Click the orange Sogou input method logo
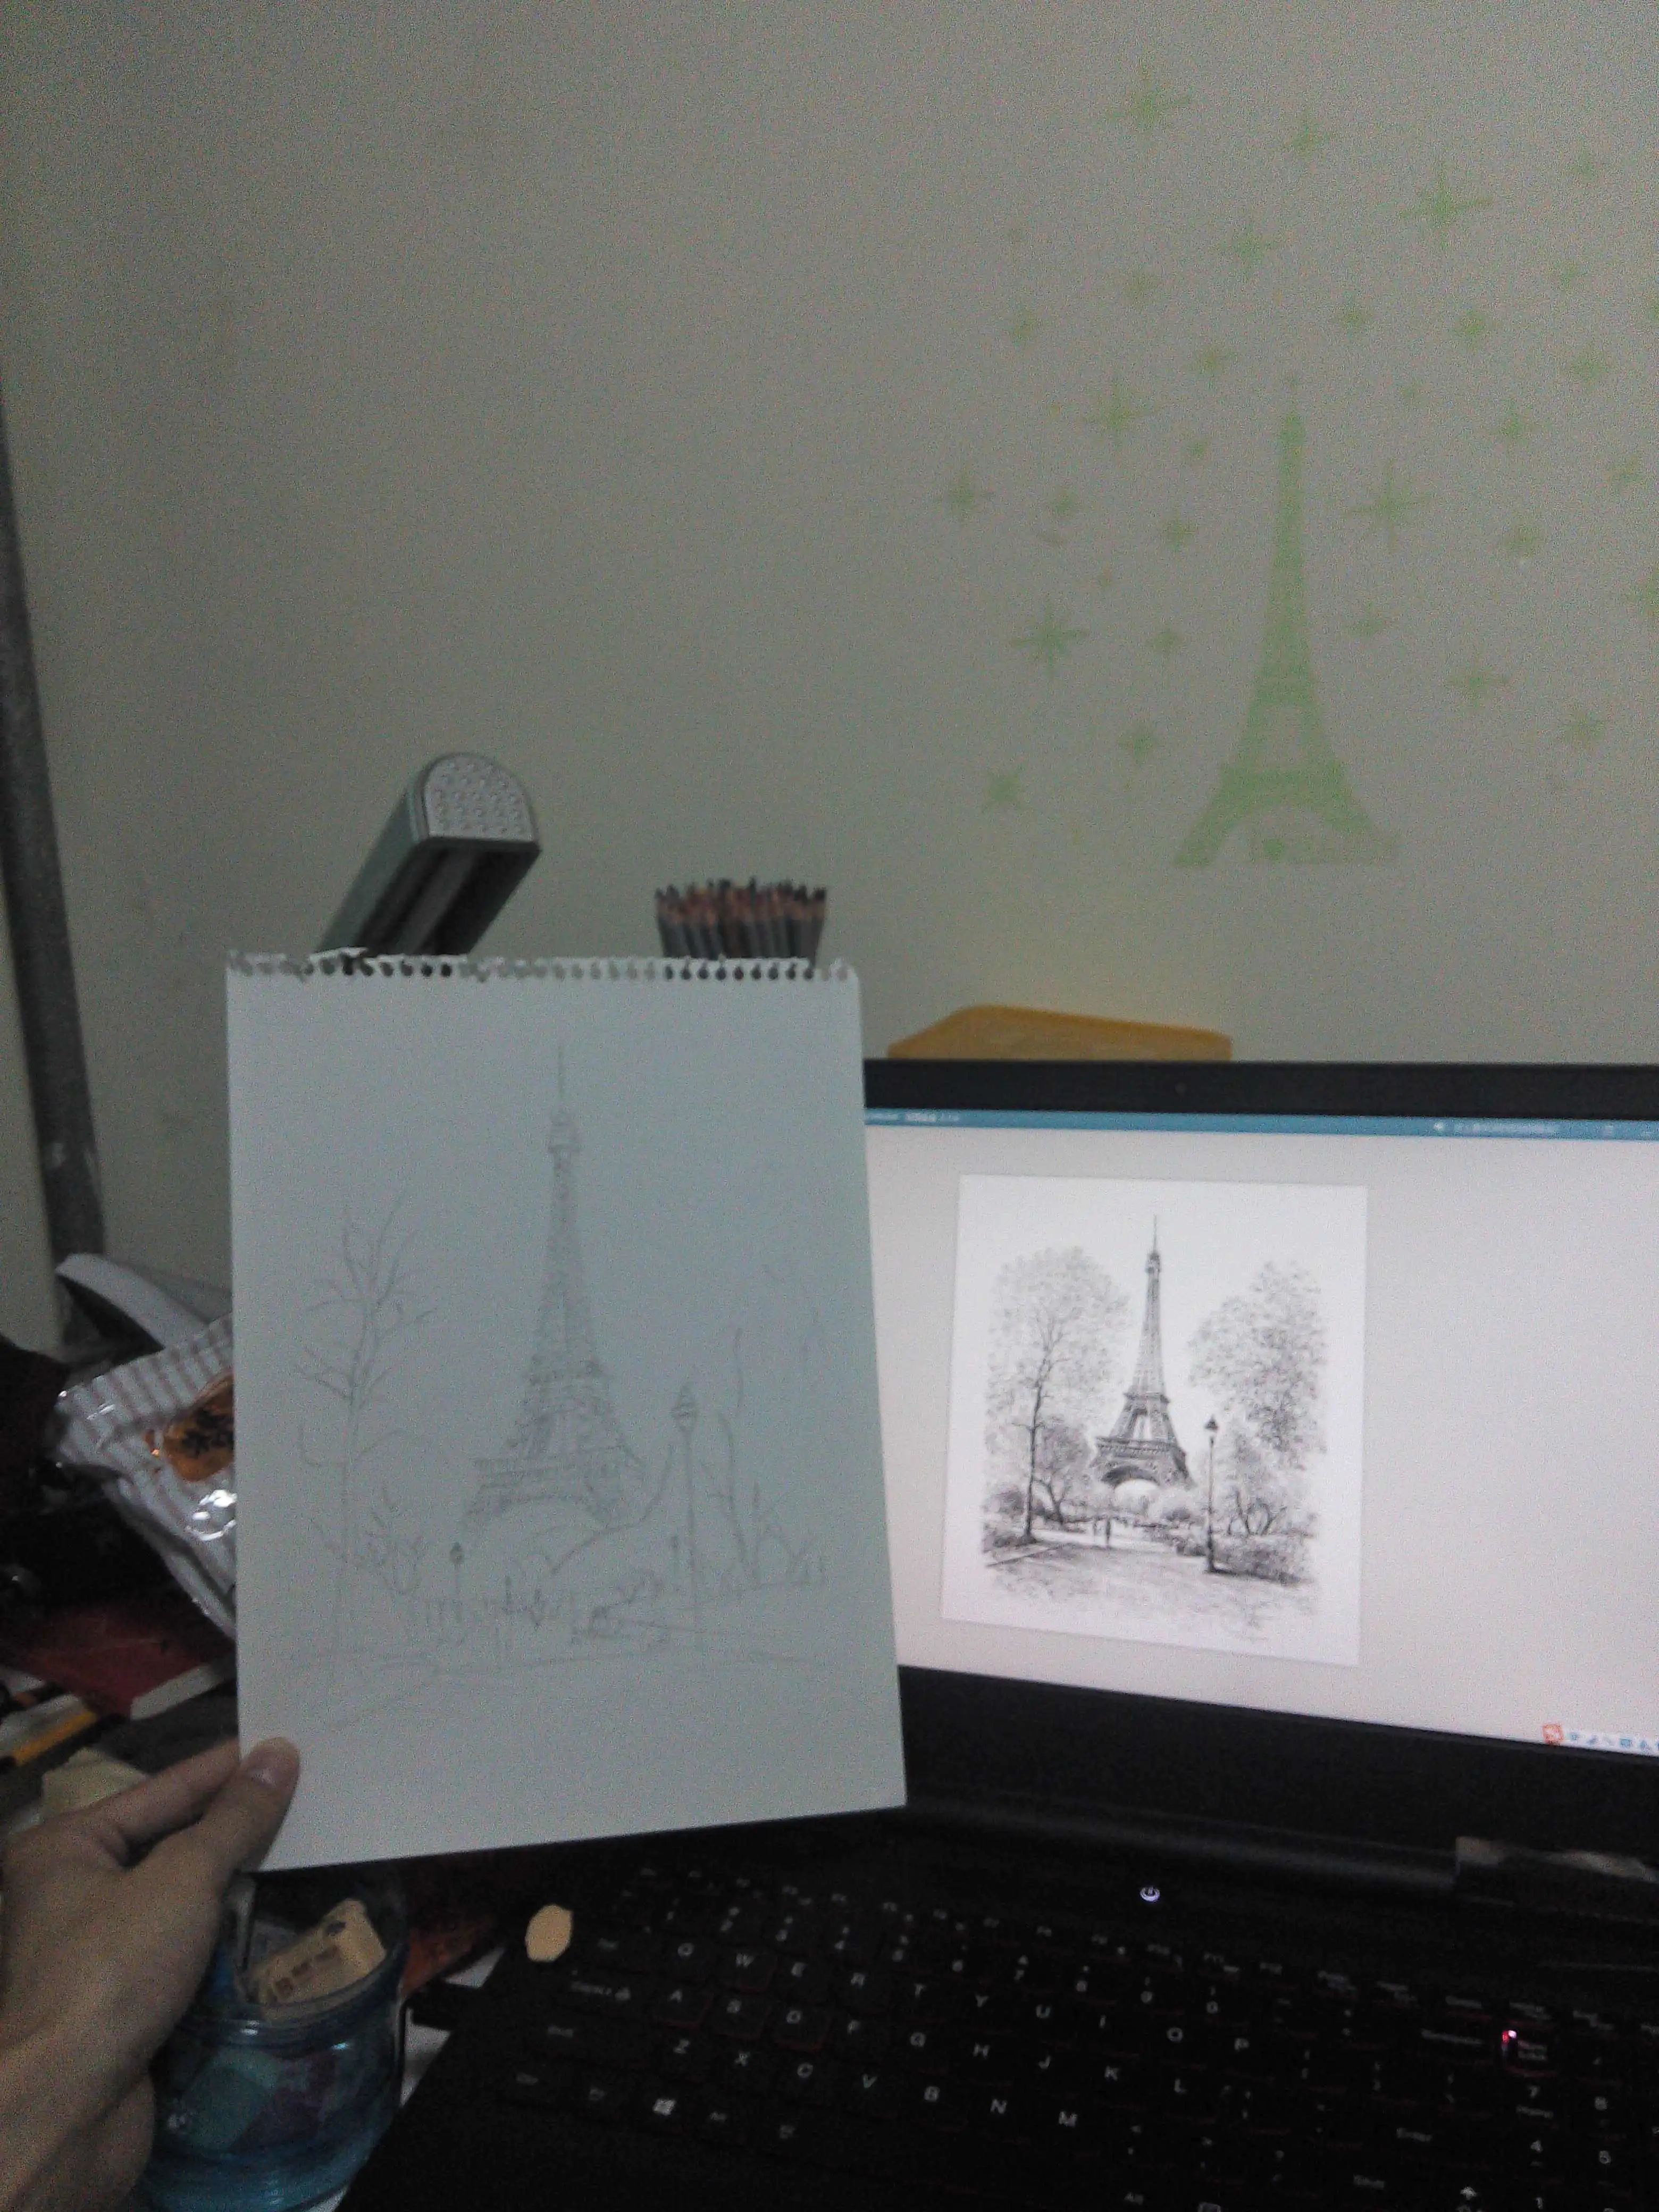This screenshot has width=1659, height=2212. (1553, 1735)
